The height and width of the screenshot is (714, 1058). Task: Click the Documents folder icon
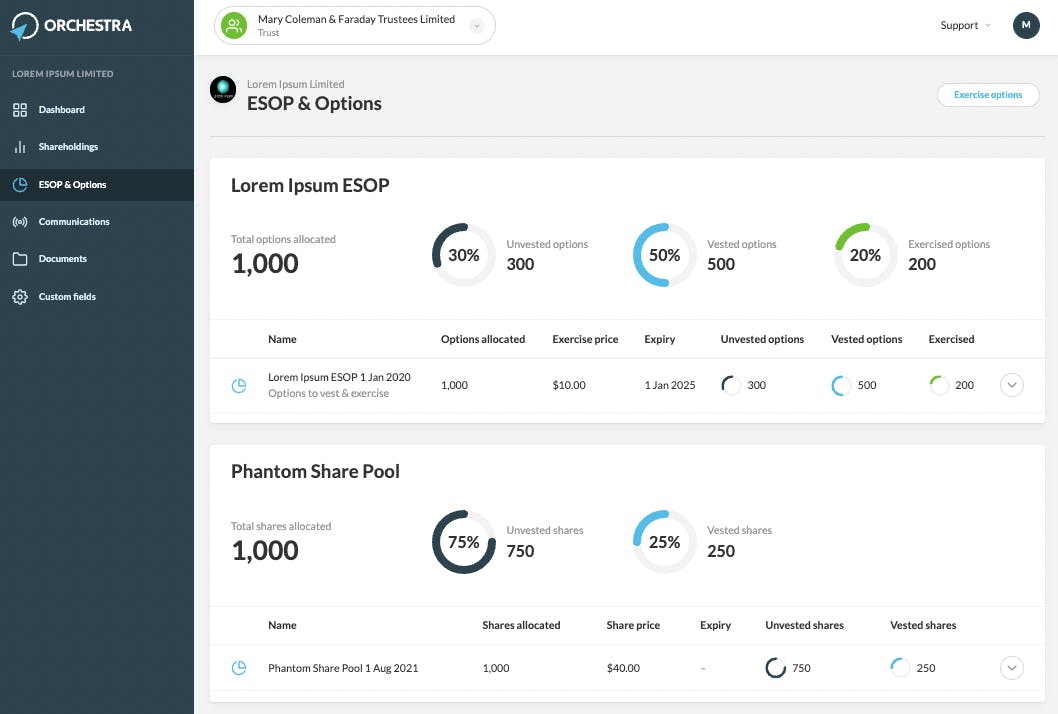pos(20,259)
